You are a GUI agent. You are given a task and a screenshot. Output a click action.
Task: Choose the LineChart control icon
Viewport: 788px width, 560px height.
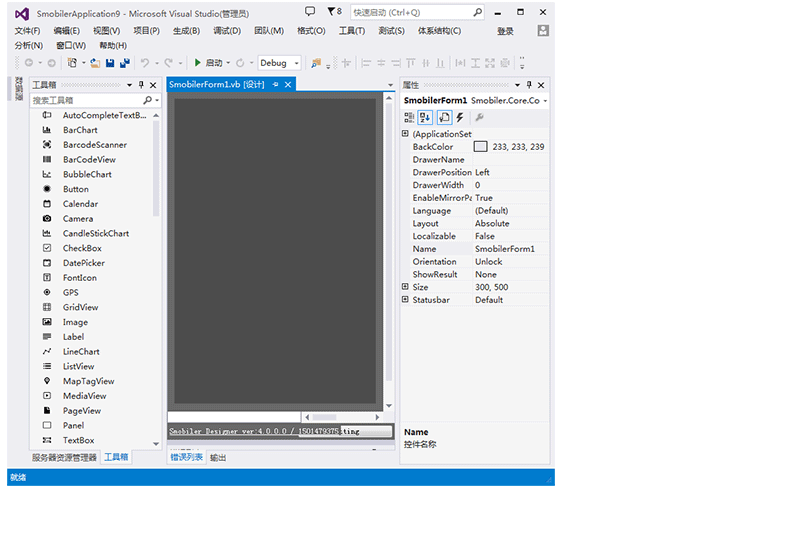(47, 351)
